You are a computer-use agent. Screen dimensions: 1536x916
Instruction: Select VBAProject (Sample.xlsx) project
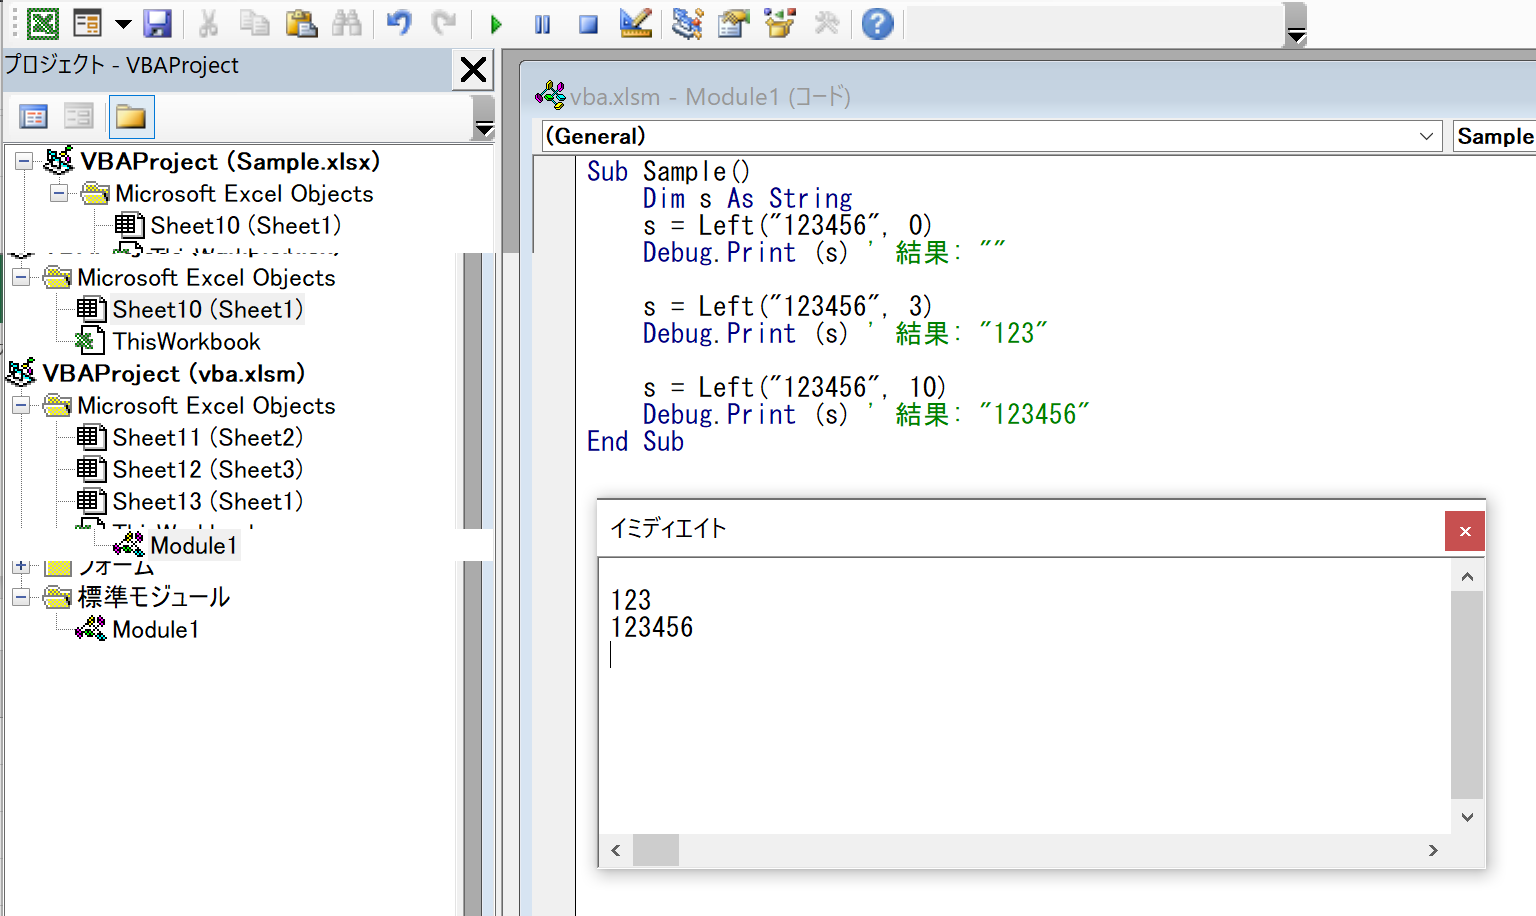coord(230,161)
